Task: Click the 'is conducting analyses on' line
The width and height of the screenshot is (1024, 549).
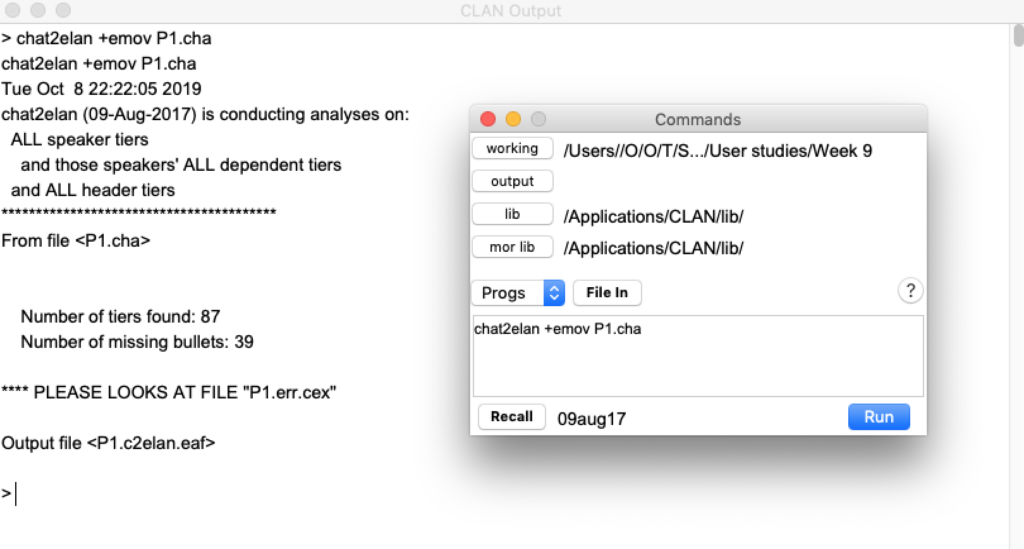Action: tap(205, 114)
